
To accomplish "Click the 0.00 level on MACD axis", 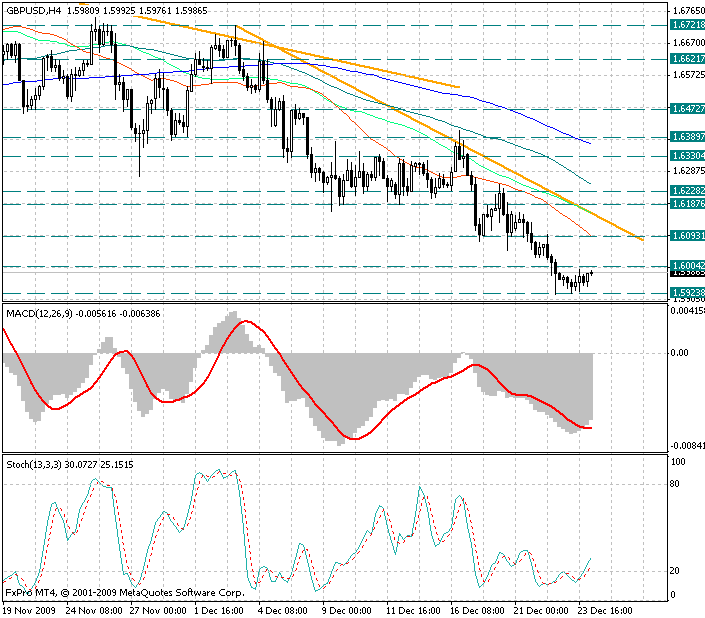I will pyautogui.click(x=679, y=353).
